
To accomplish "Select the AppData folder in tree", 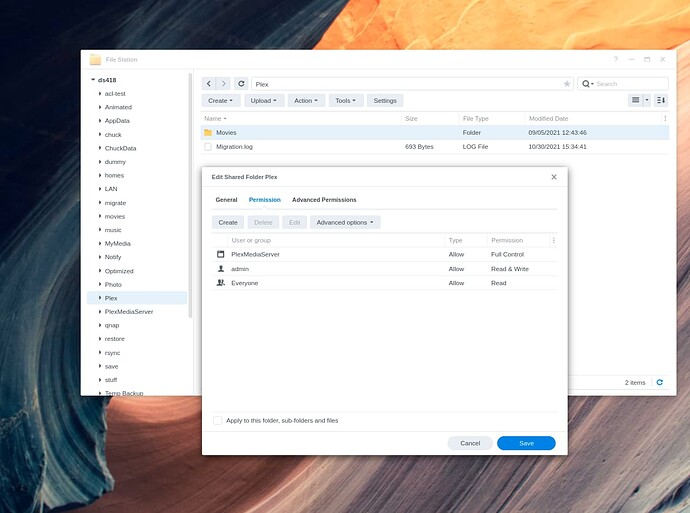I will point(117,121).
